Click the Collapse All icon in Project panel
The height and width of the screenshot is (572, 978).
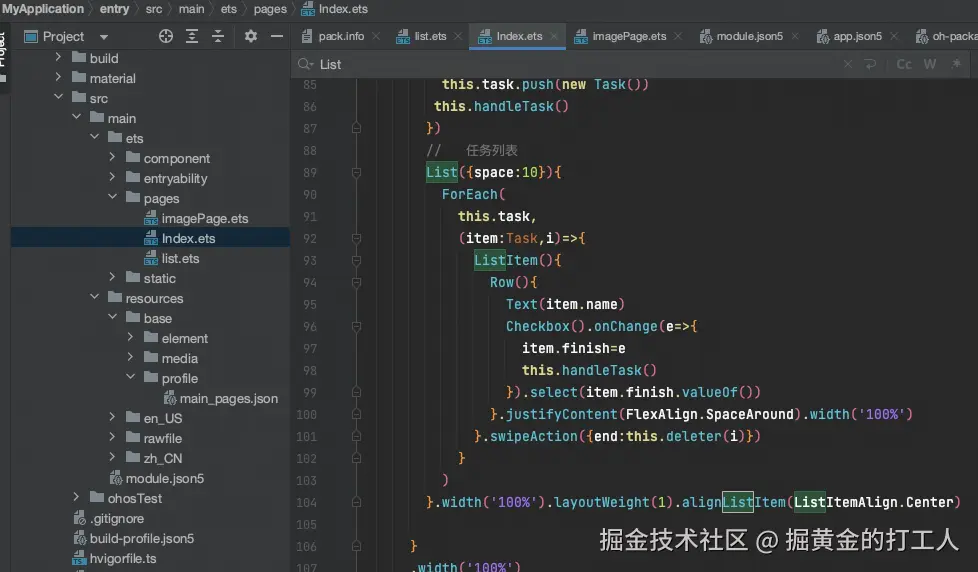point(218,36)
